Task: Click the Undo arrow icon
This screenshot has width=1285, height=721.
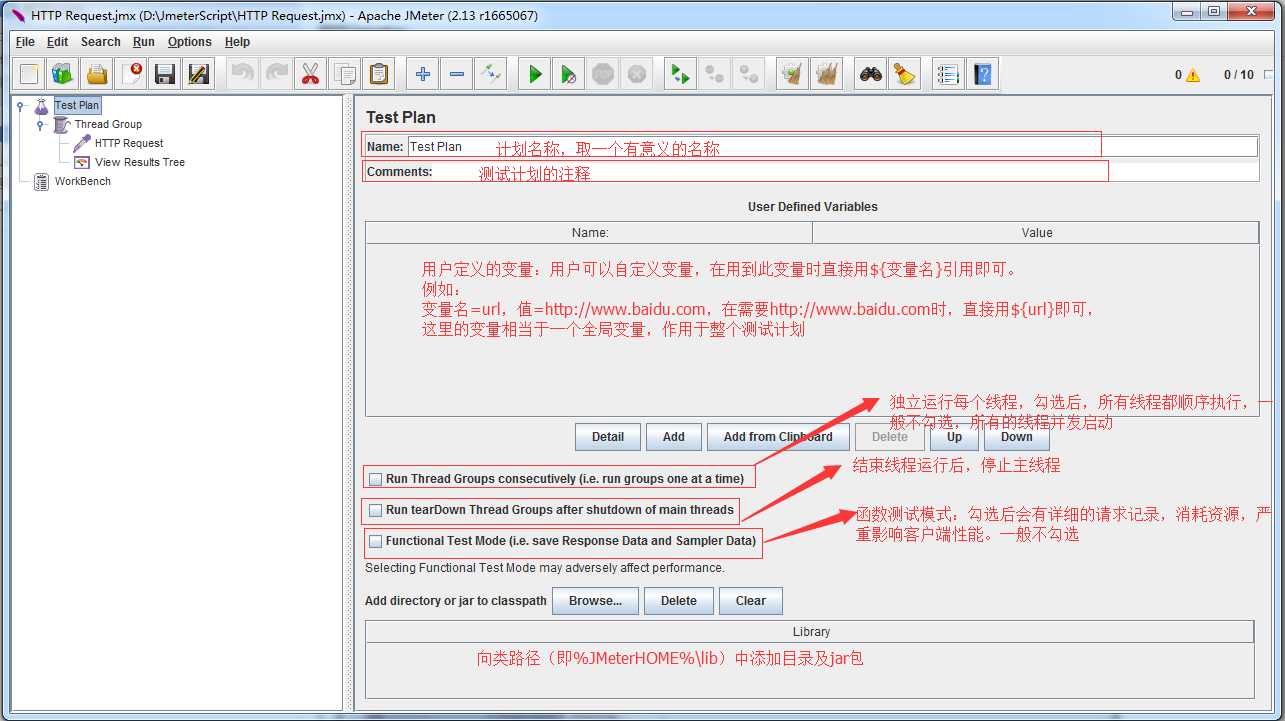Action: (x=243, y=74)
